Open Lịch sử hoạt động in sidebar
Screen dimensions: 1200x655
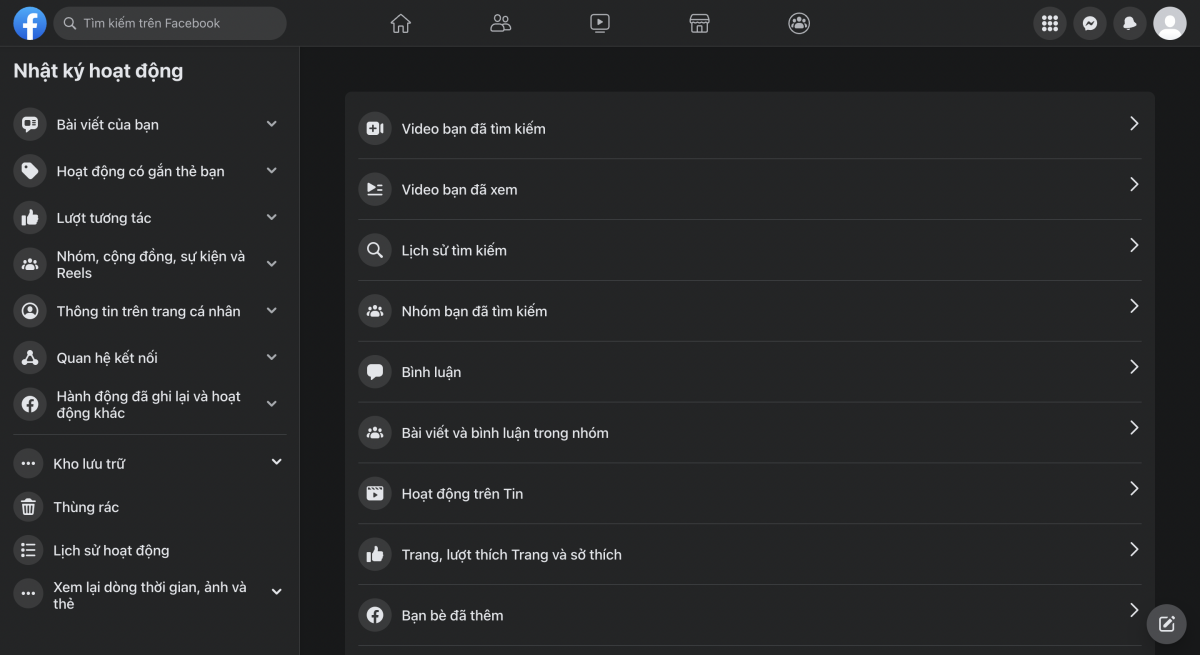(150, 550)
